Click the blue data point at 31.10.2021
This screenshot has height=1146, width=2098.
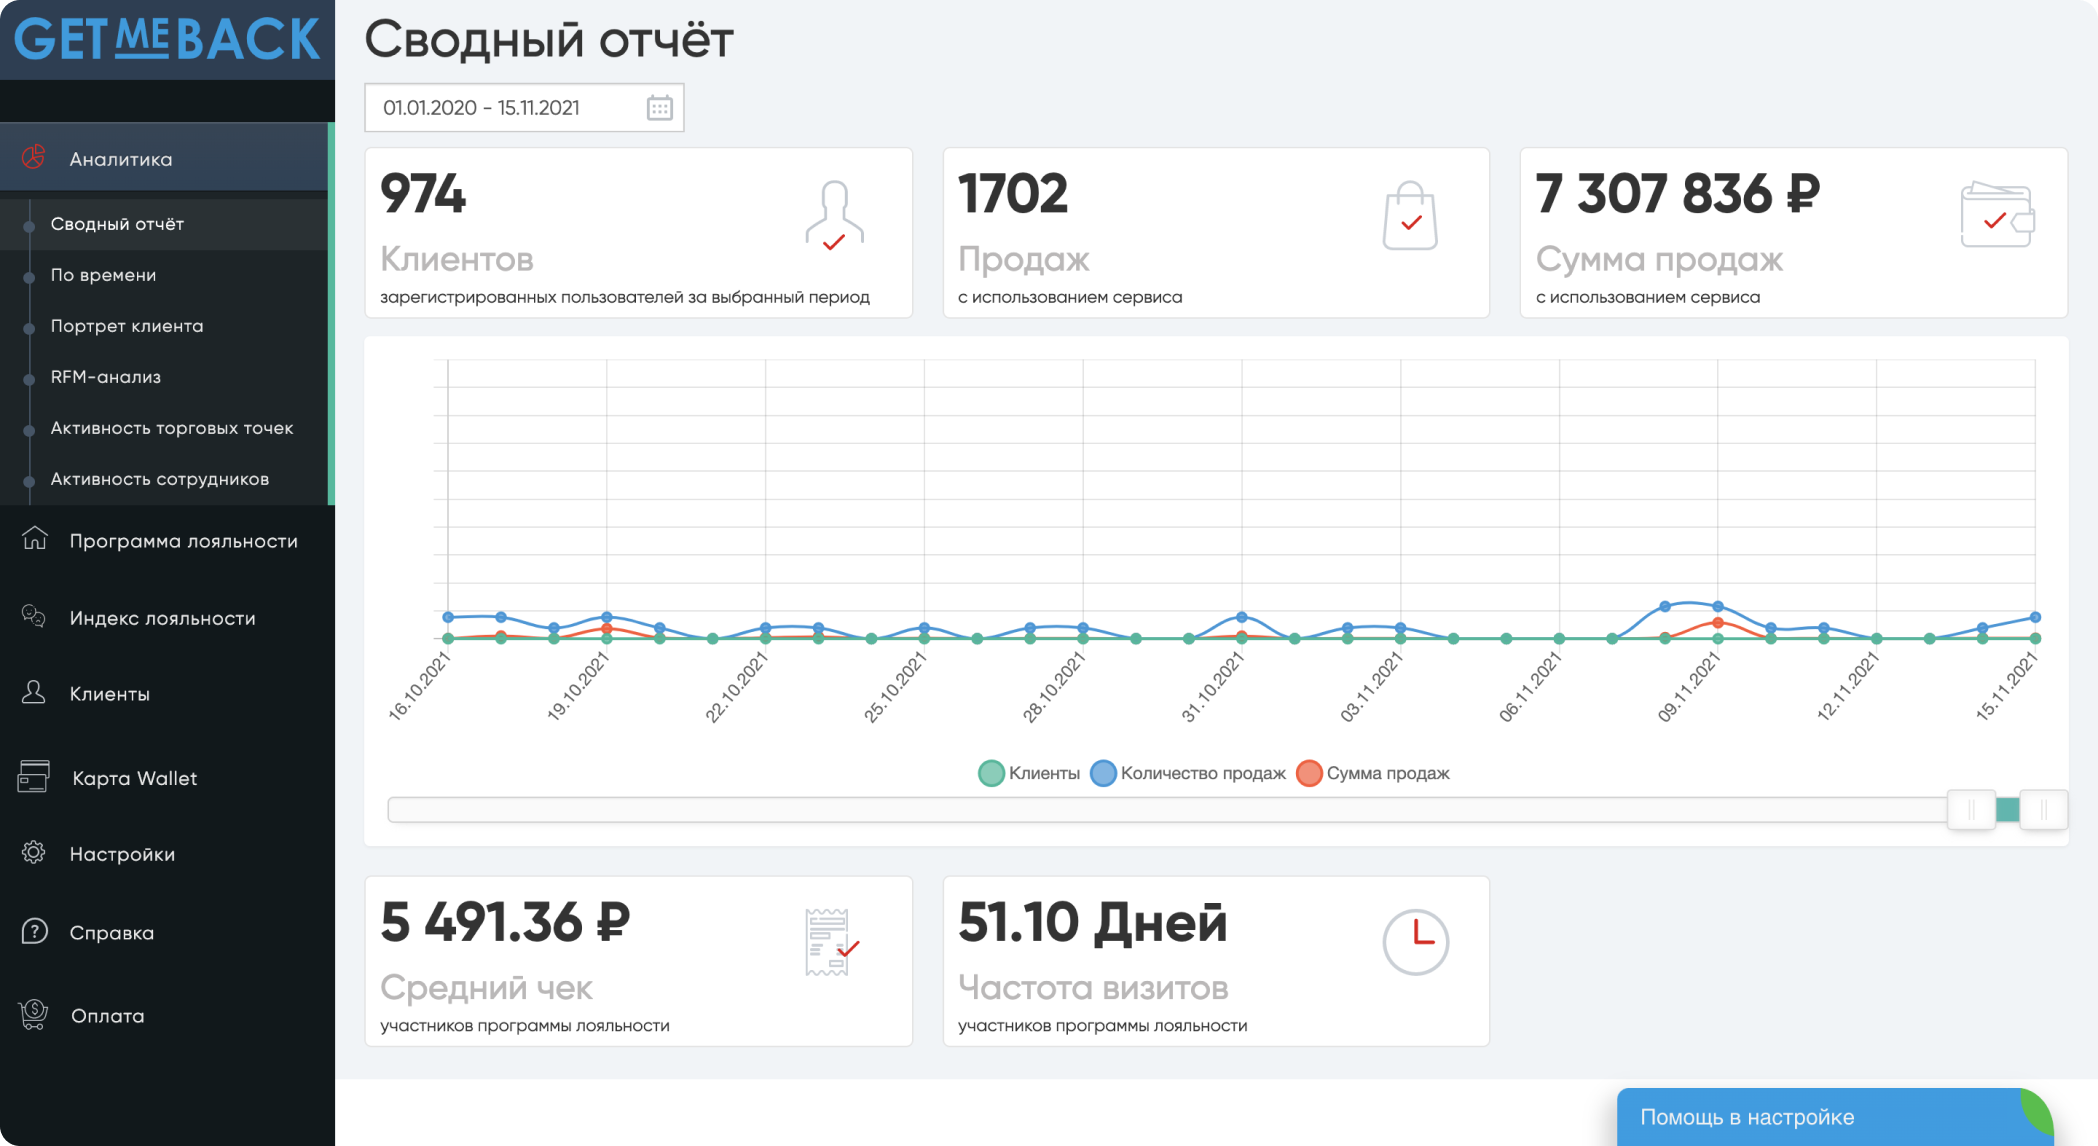pos(1241,617)
